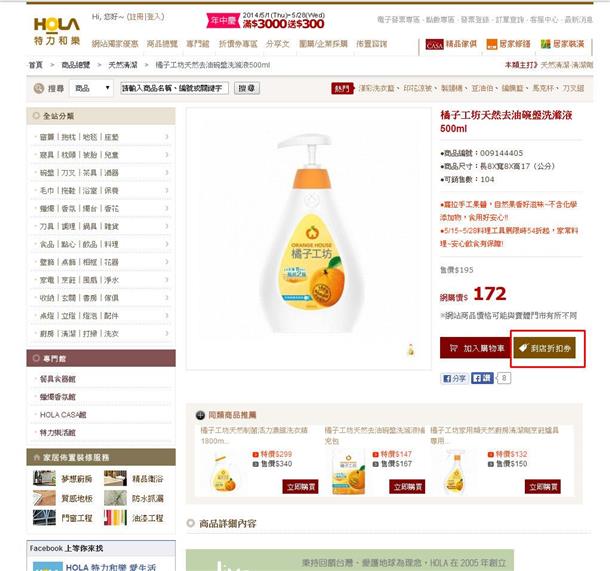Click the Facebook share icon button
Viewport: 610px width, 571px height.
[x=454, y=378]
